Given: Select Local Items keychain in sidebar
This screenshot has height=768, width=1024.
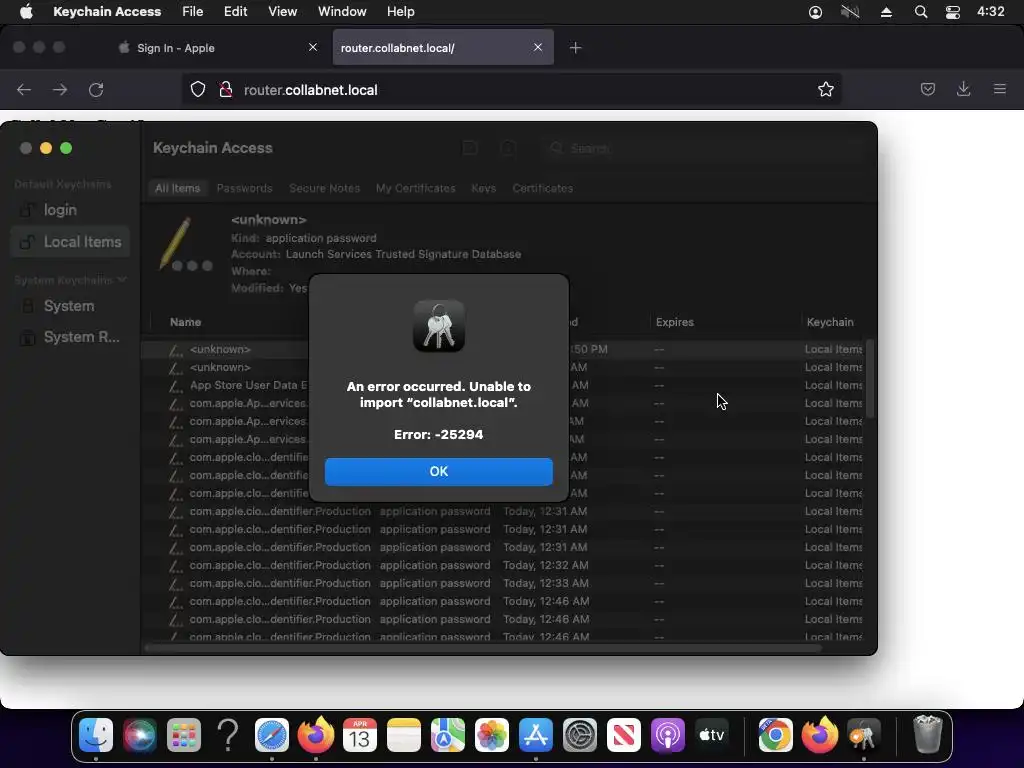Looking at the screenshot, I should pos(70,242).
